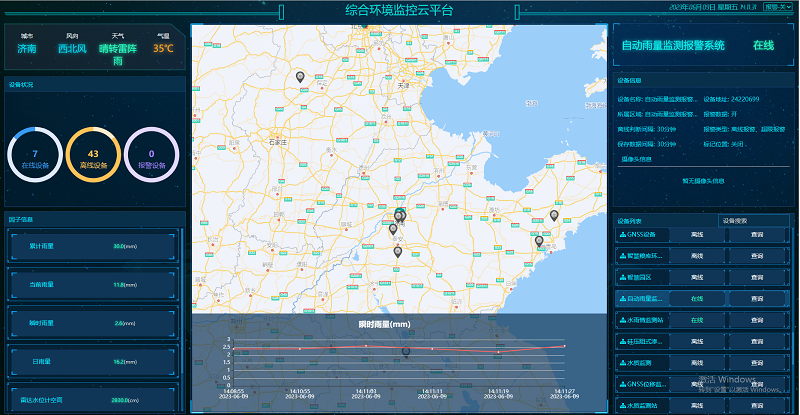Viewport: 800px width, 415px height.
Task: Select the GNSS设备 device name
Action: (641, 235)
